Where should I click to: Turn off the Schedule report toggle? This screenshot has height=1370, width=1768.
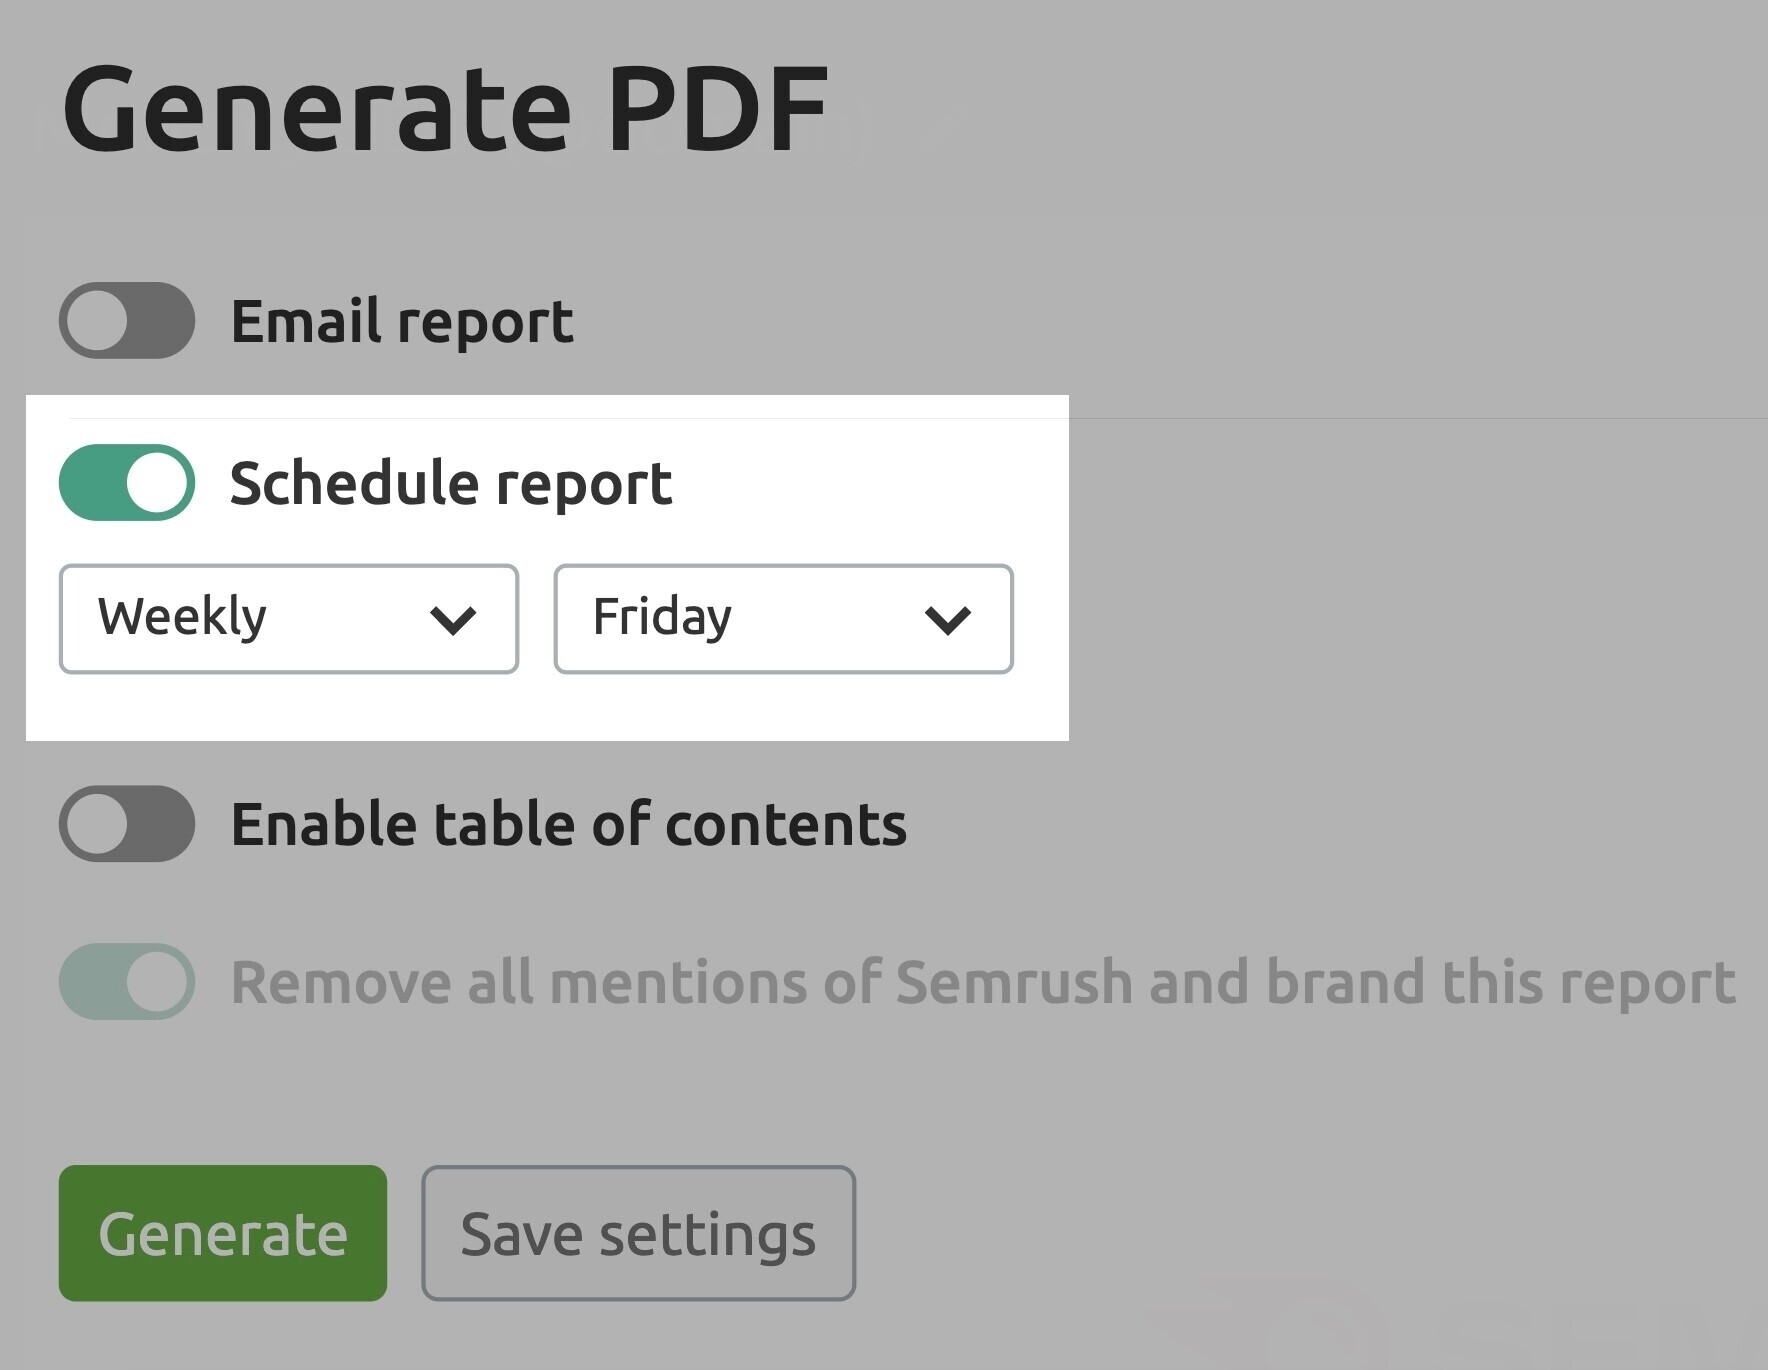[x=127, y=483]
